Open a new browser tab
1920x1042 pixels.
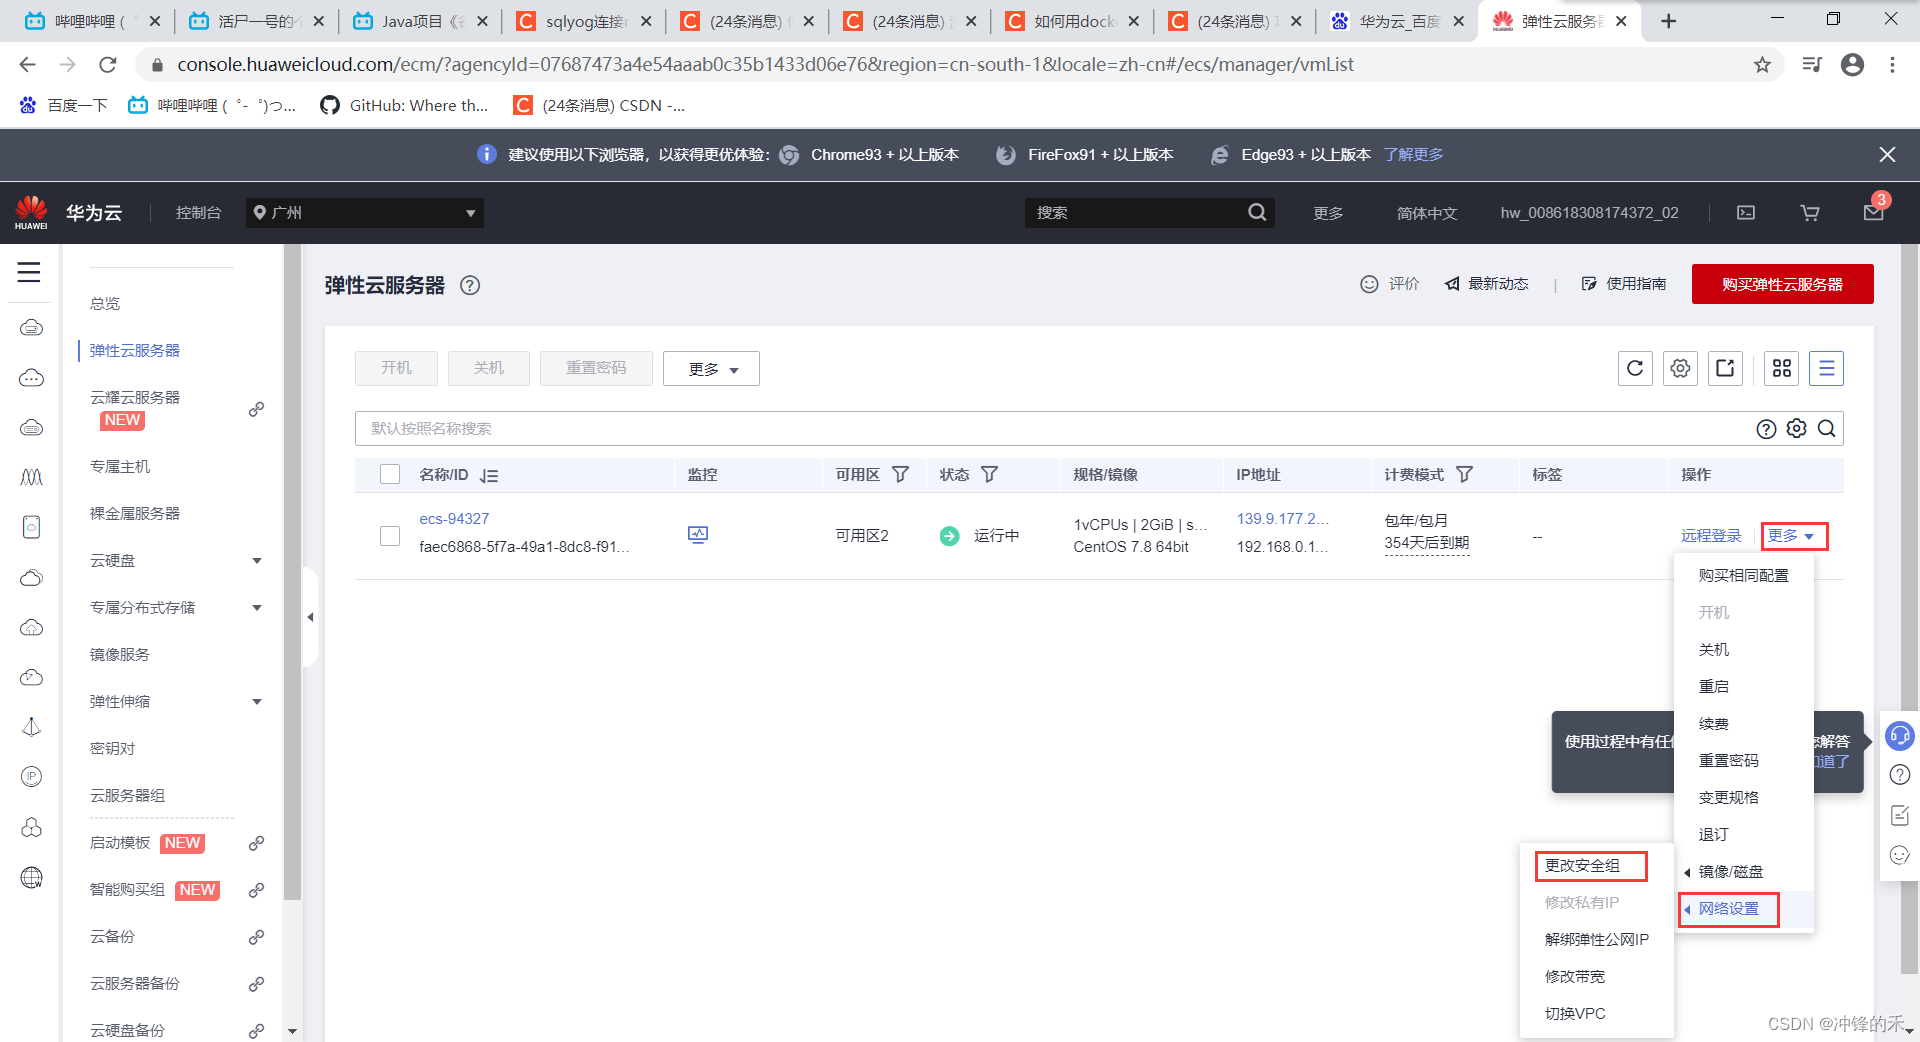(1668, 21)
